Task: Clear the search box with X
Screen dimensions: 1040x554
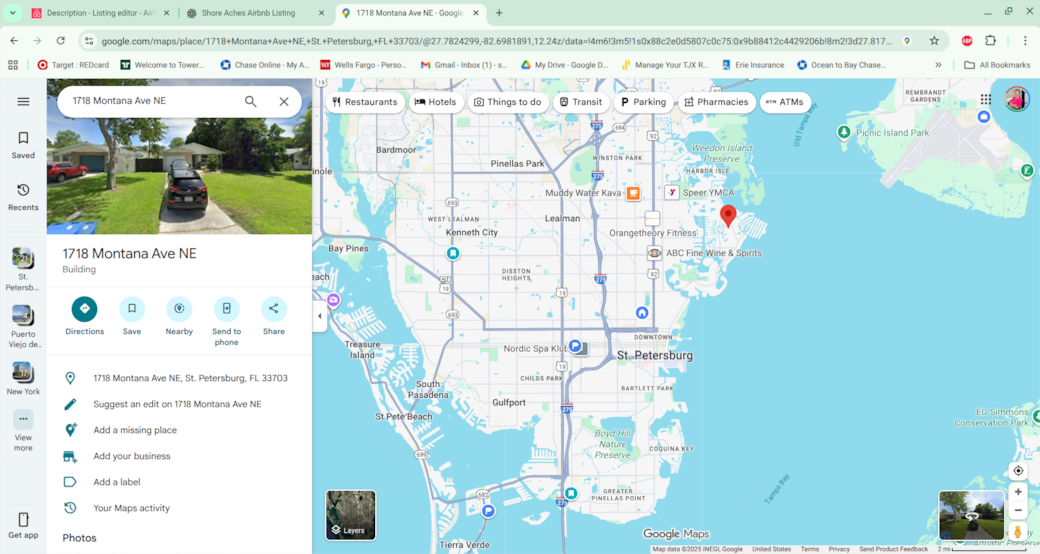Action: (284, 101)
